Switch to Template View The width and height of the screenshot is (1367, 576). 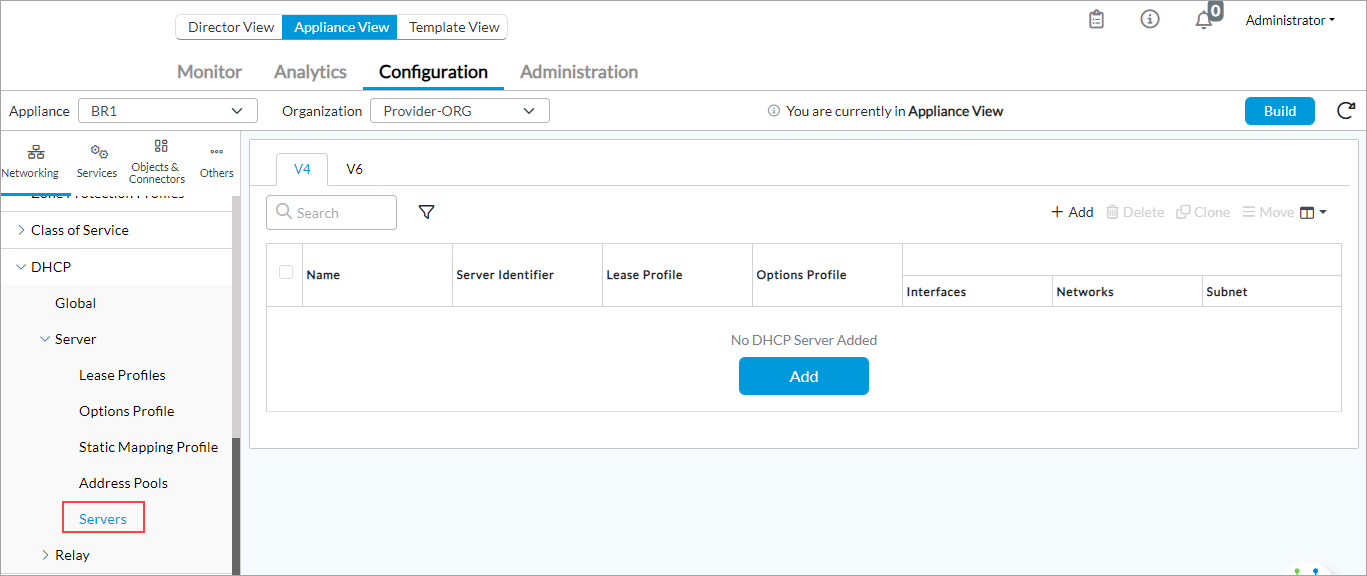click(454, 27)
